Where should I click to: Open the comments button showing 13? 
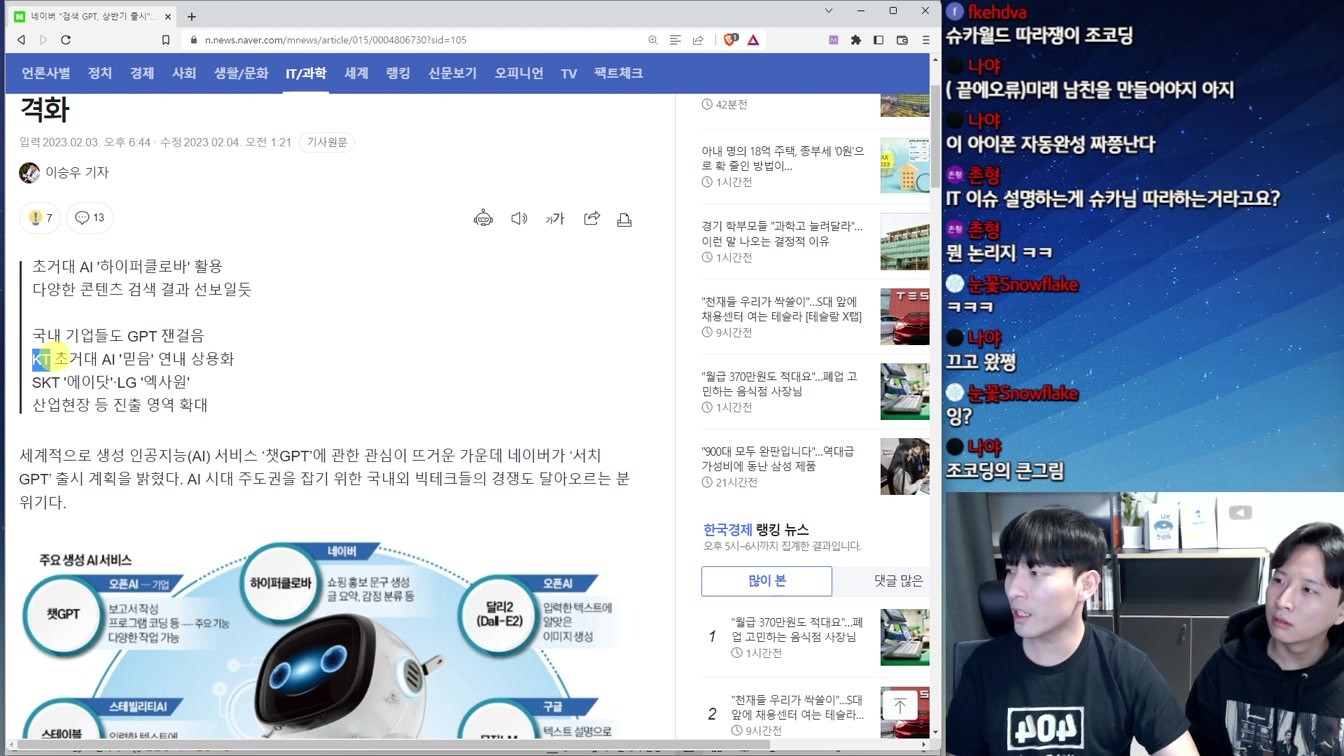coord(89,218)
